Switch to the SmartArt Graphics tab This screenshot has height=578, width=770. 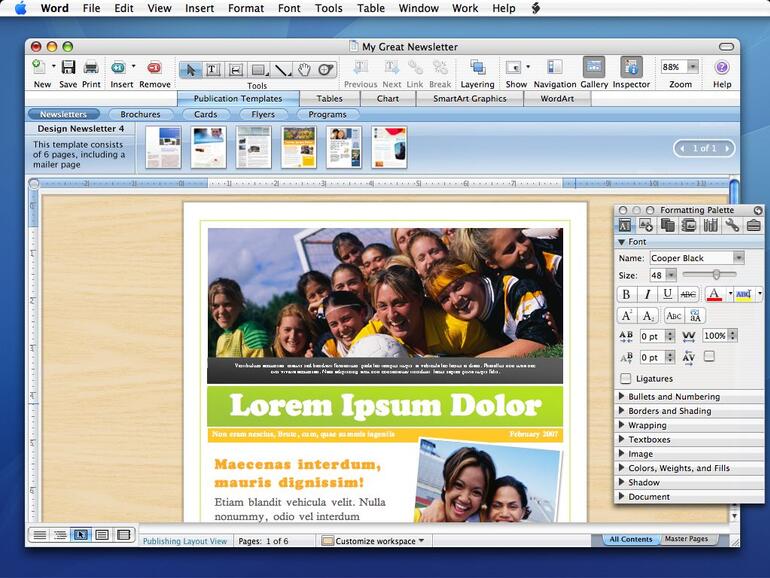click(x=468, y=99)
